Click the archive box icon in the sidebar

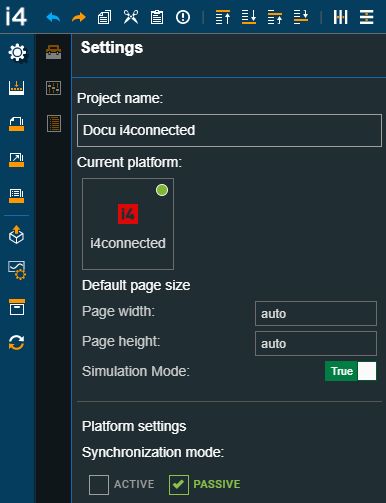17,307
